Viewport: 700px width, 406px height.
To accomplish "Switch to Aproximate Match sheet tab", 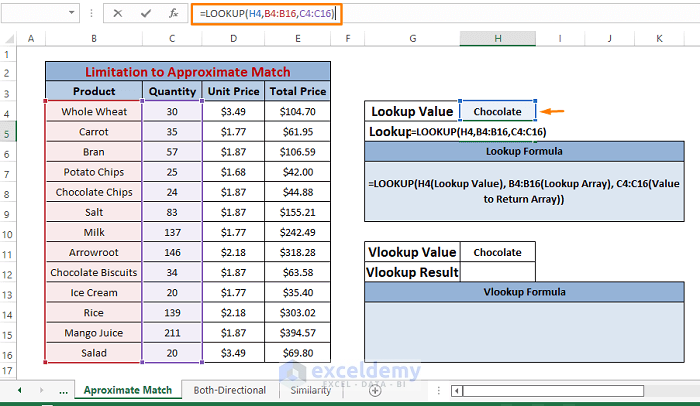I will [x=128, y=390].
